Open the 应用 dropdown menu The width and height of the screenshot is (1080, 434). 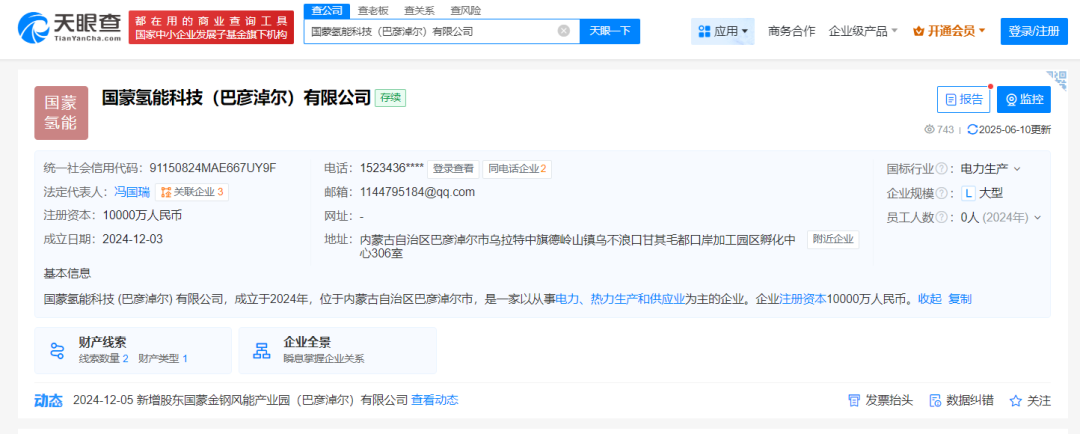point(723,31)
